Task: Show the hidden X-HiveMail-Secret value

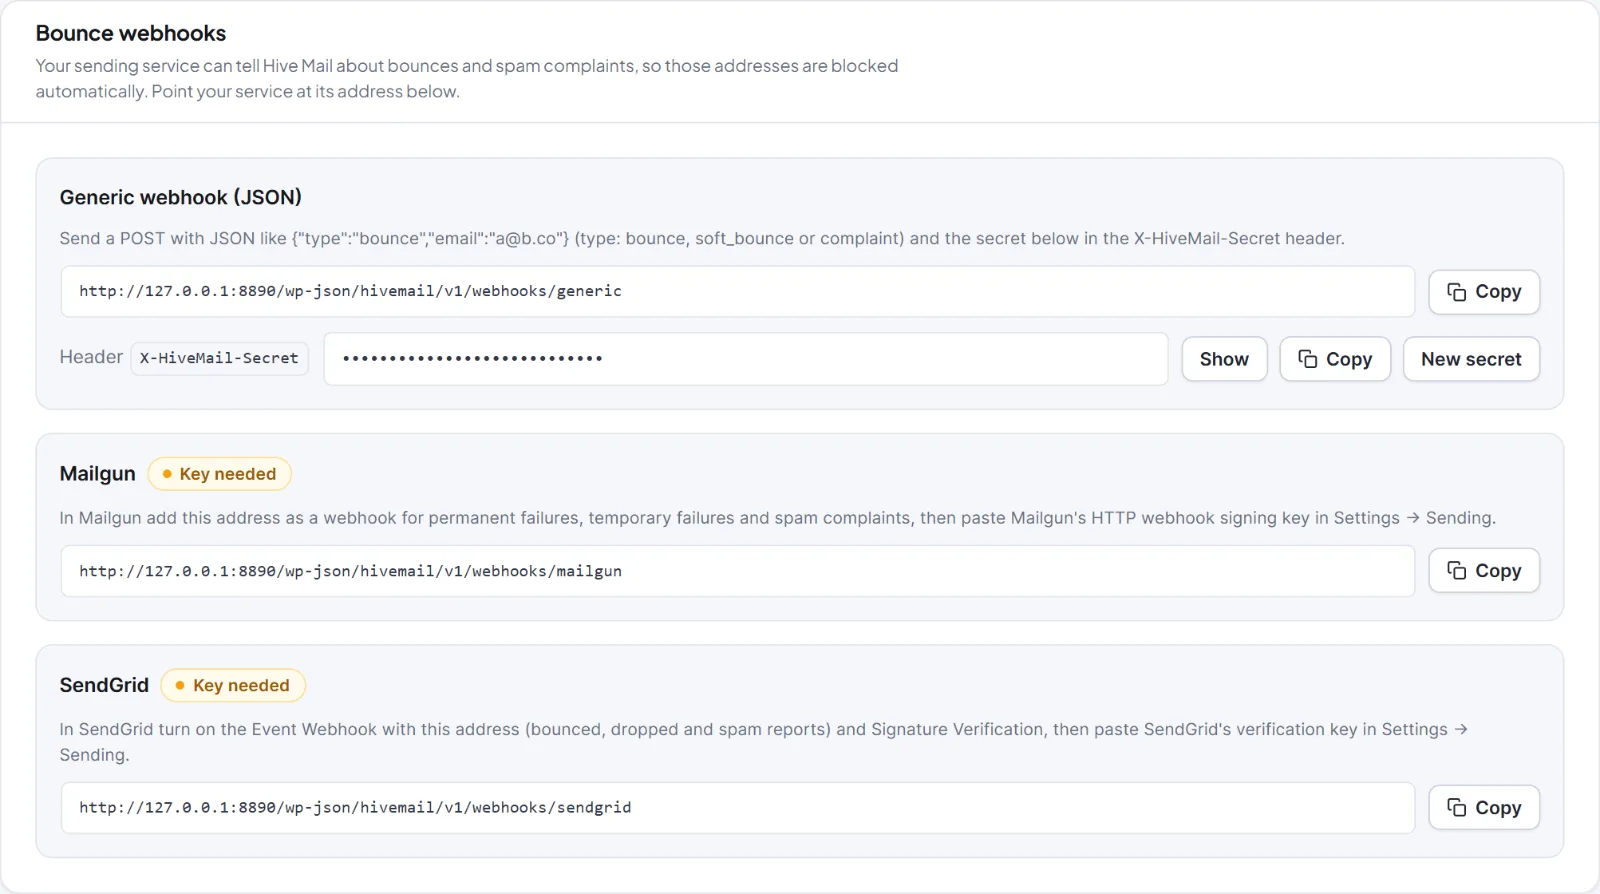Action: pos(1224,359)
